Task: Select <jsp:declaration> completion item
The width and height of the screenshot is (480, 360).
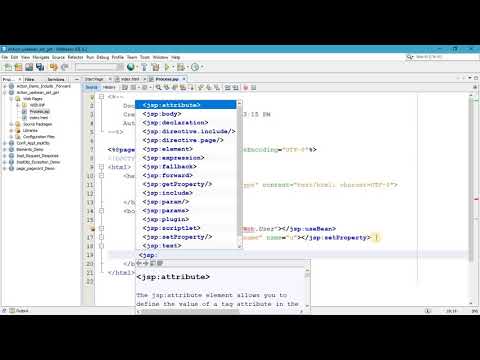Action: click(186, 123)
